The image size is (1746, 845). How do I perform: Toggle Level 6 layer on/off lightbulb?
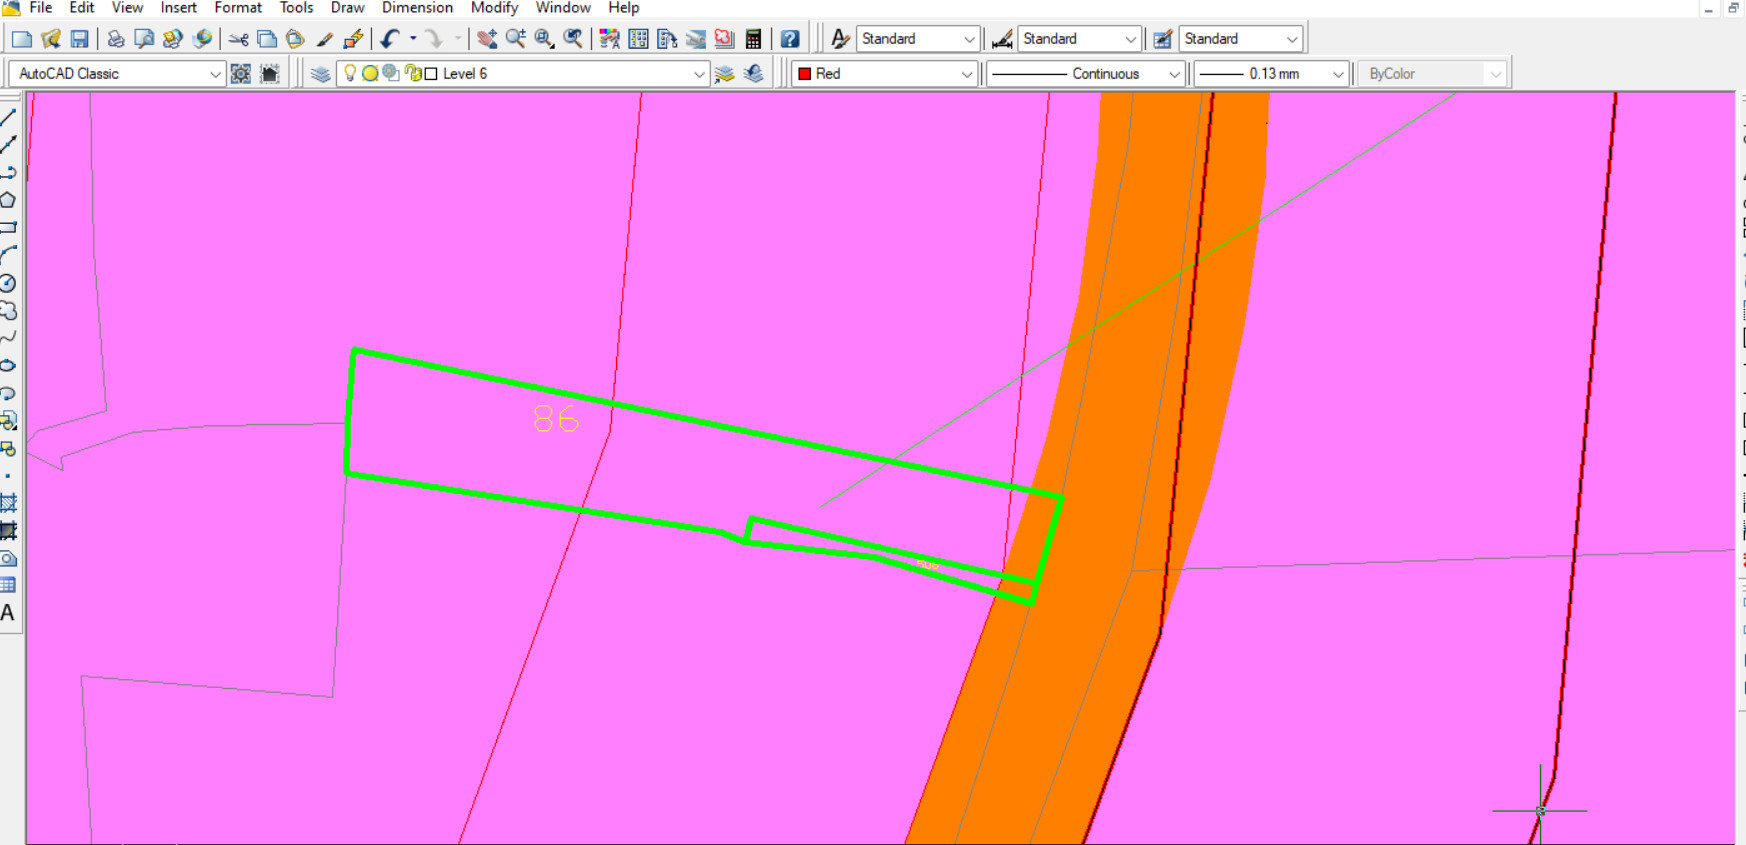[350, 73]
